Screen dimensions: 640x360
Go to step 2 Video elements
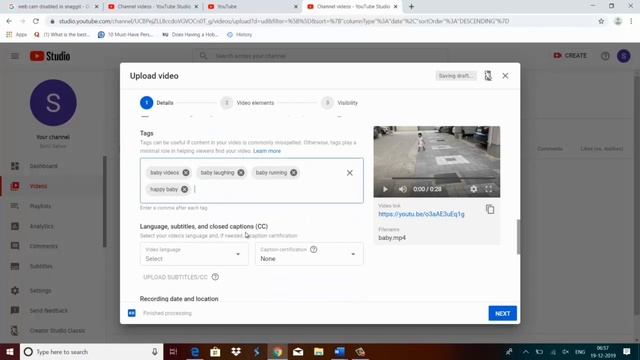click(x=247, y=103)
